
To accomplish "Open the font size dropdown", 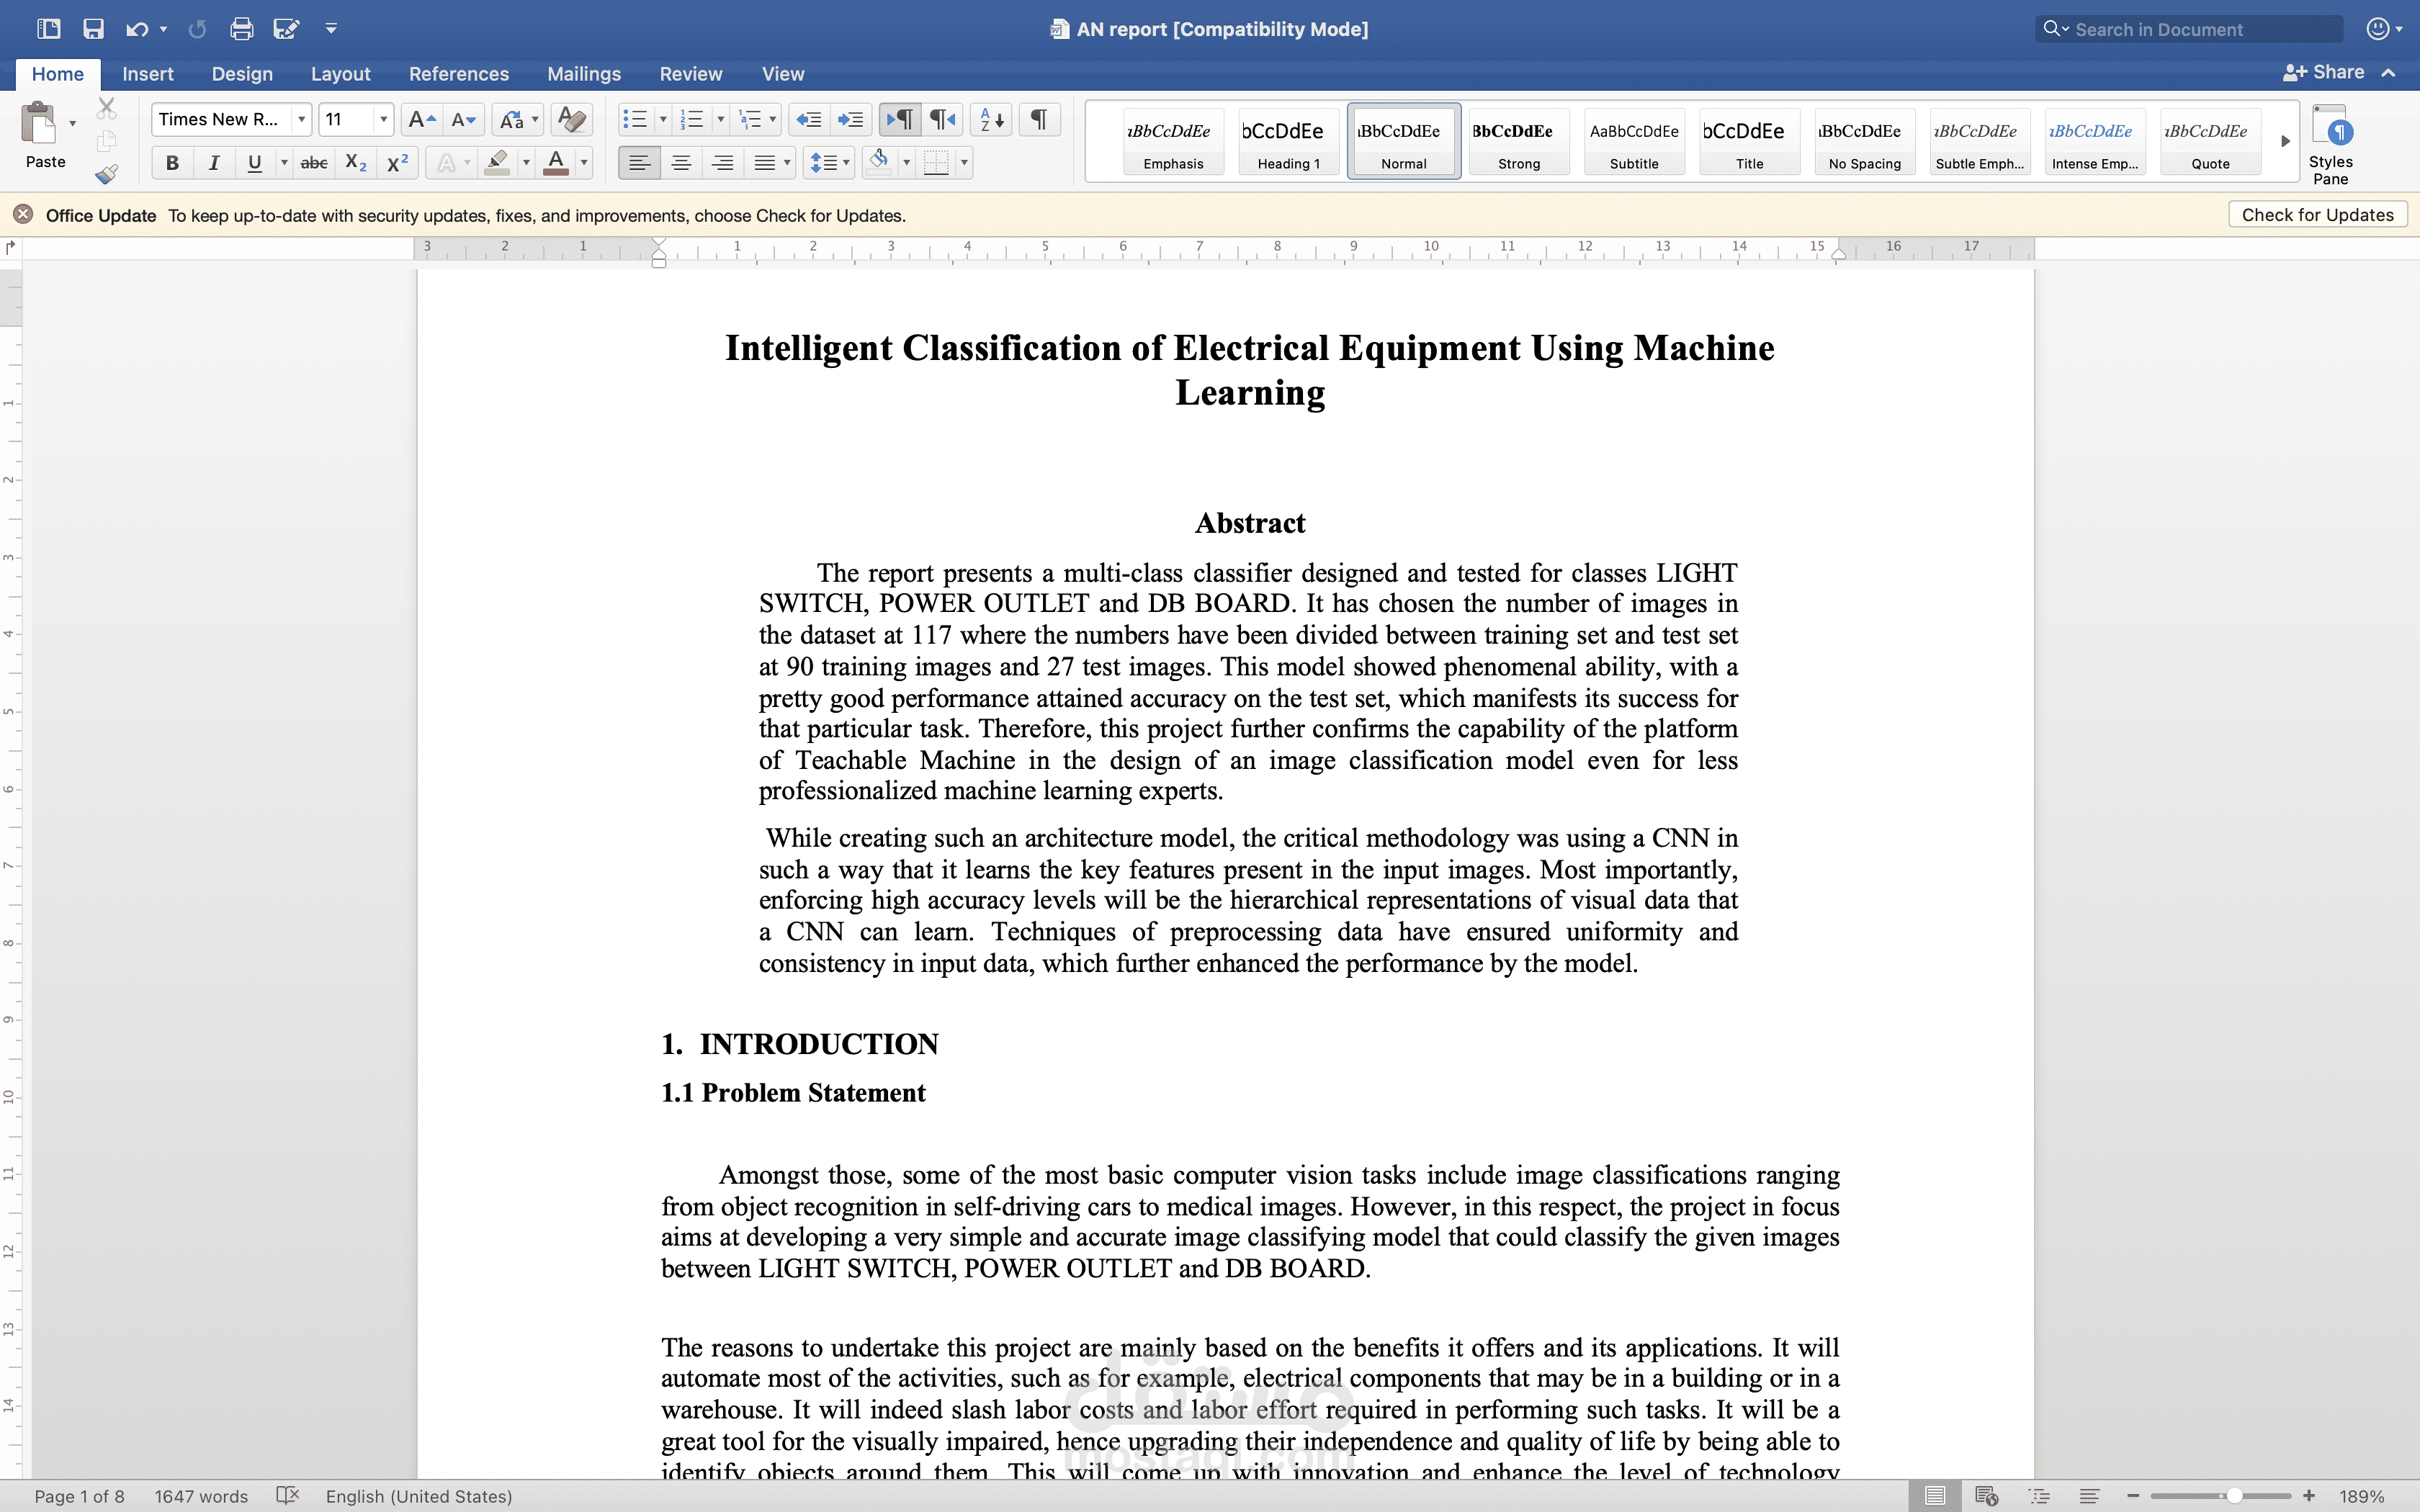I will [383, 120].
